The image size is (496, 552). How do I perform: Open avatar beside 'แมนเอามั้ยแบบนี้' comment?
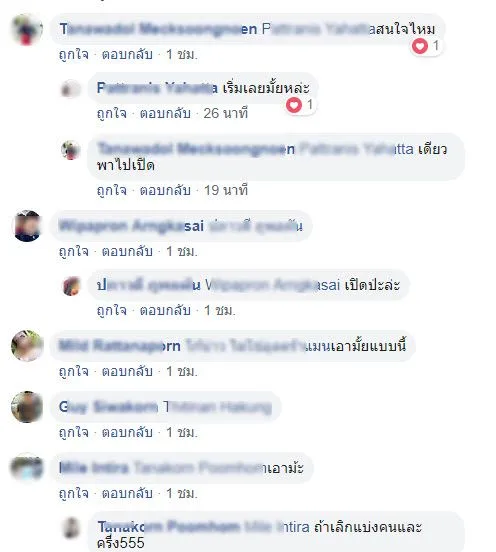27,346
